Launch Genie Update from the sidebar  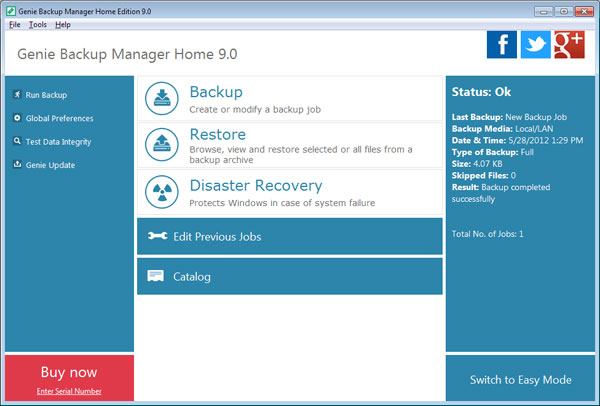point(50,165)
